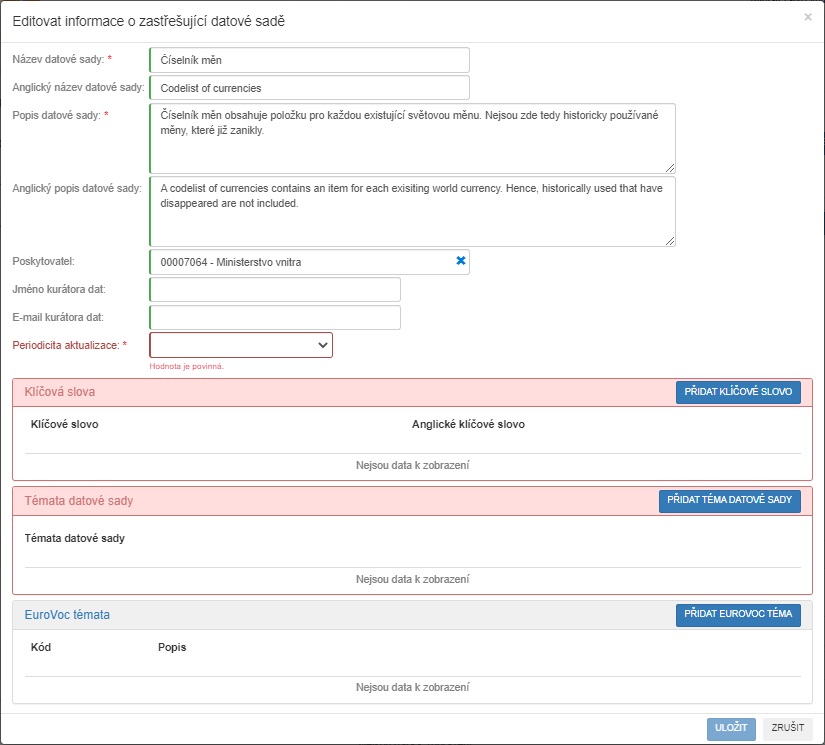Click the E-mail kurátora dat field
Image resolution: width=825 pixels, height=745 pixels.
[275, 318]
